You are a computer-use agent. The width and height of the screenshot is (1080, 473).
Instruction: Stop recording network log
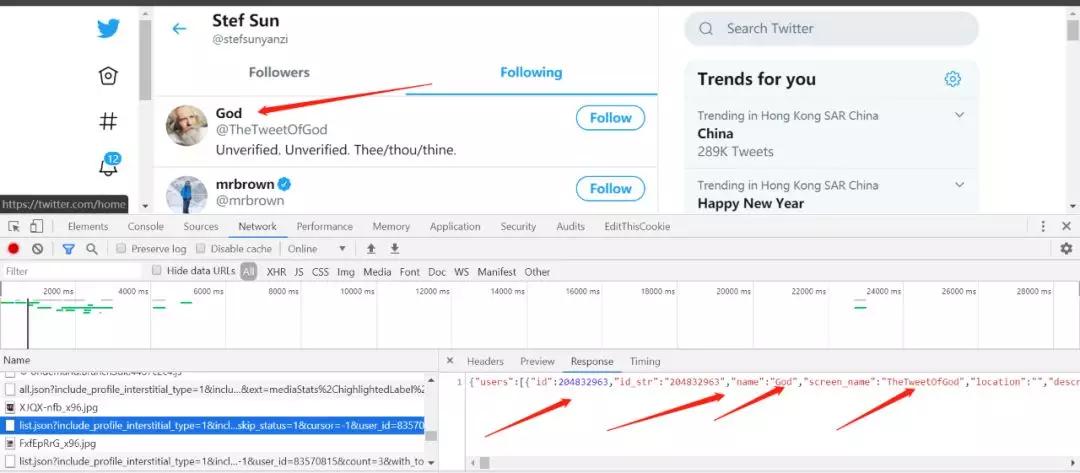(x=14, y=249)
